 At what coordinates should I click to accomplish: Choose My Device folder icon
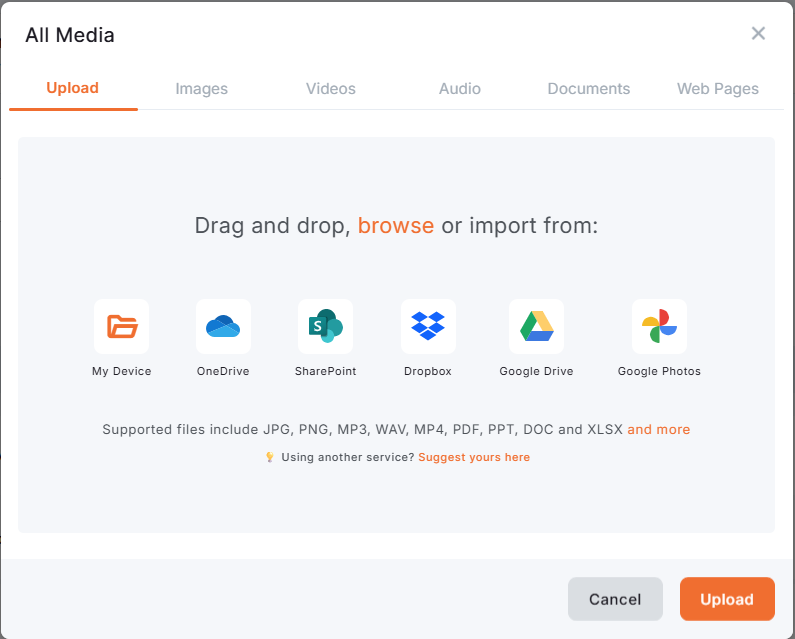point(122,326)
